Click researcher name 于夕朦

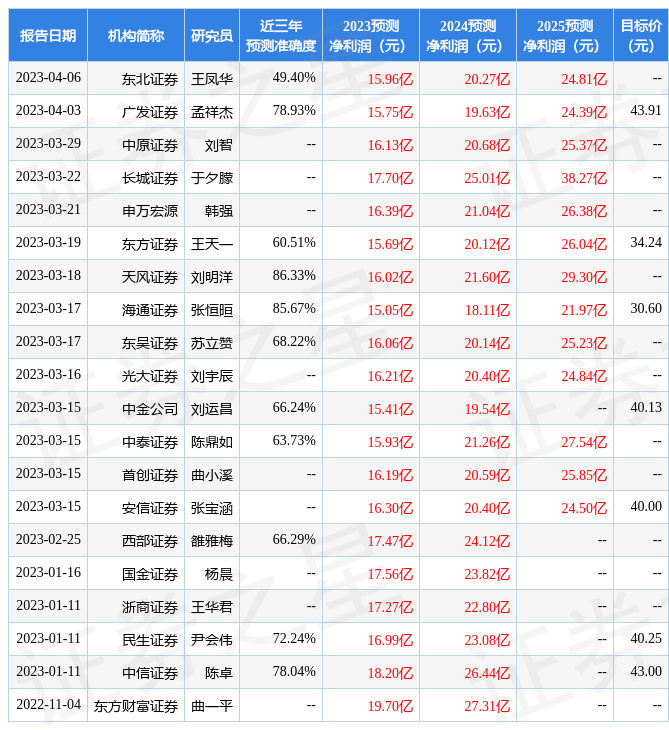pyautogui.click(x=212, y=178)
